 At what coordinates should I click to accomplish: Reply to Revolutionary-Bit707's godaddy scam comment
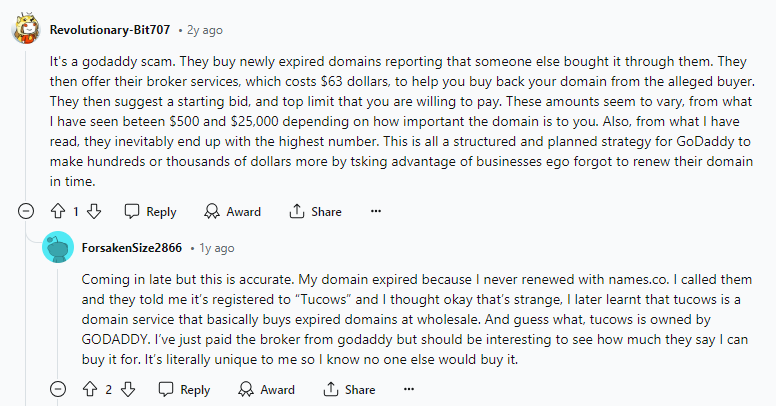point(150,212)
